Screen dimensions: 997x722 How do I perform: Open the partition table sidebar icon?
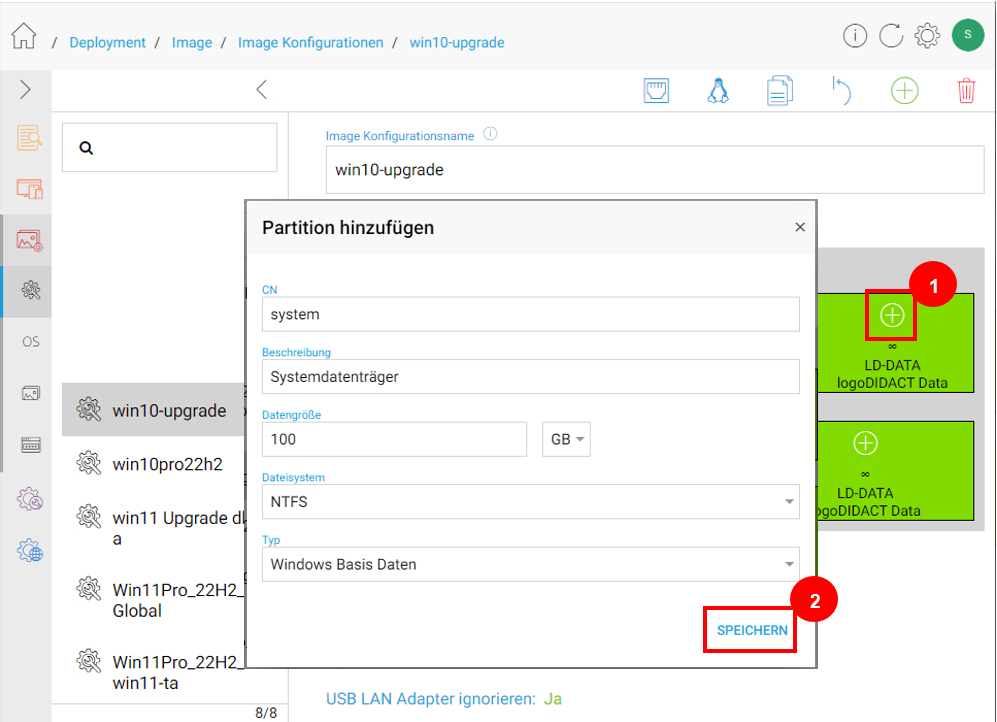31,445
